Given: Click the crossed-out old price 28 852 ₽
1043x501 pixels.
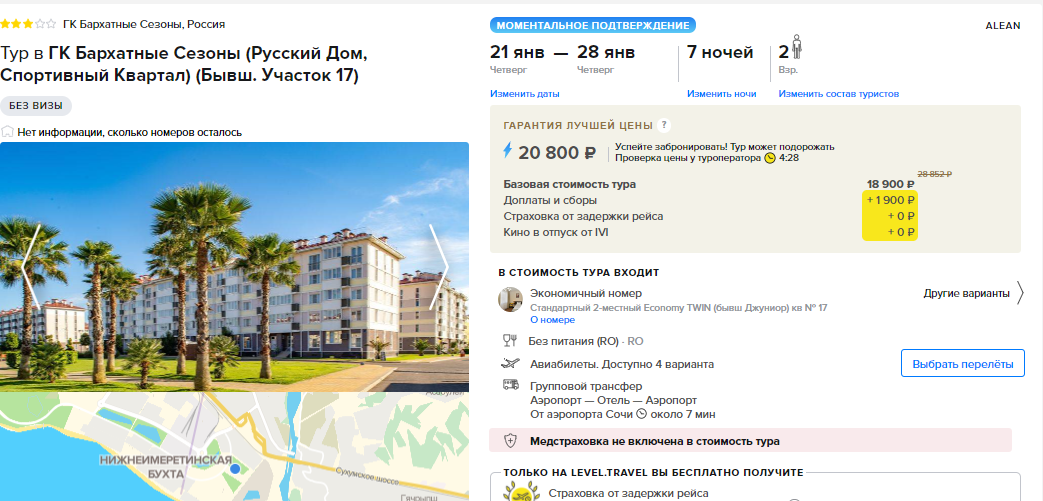Looking at the screenshot, I should pyautogui.click(x=934, y=174).
